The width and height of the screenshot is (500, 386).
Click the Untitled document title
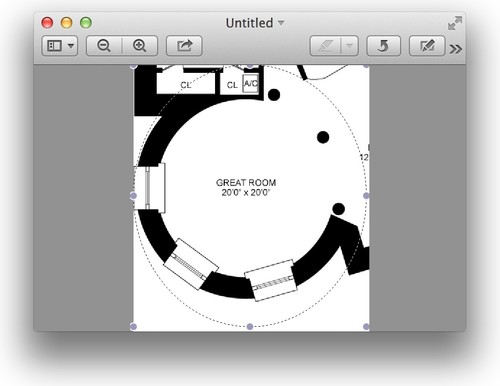(249, 23)
